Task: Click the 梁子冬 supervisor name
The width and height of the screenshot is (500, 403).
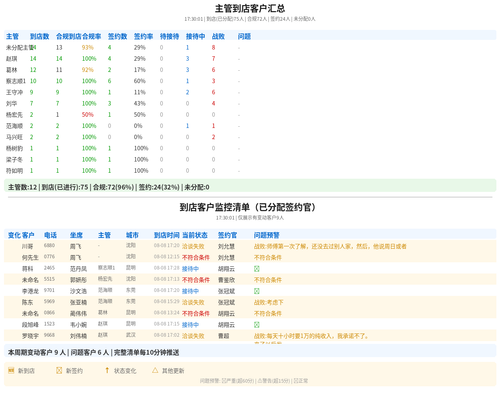Action: [15, 160]
